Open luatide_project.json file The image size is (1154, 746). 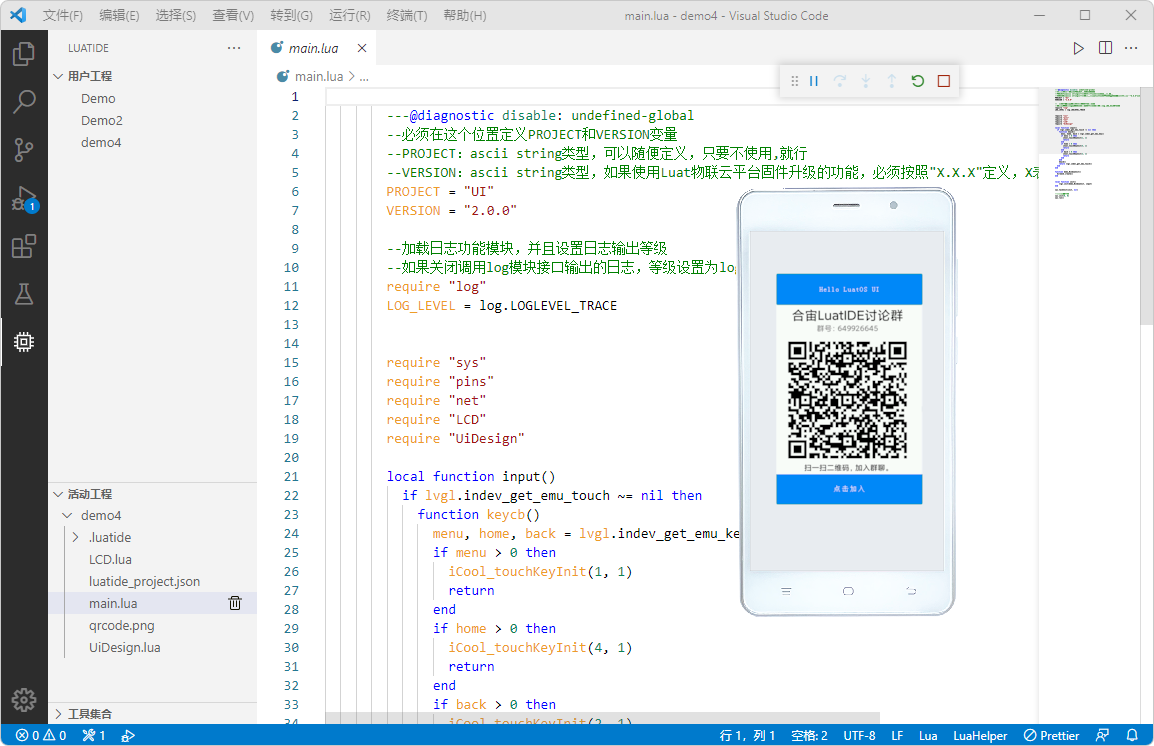pos(153,581)
